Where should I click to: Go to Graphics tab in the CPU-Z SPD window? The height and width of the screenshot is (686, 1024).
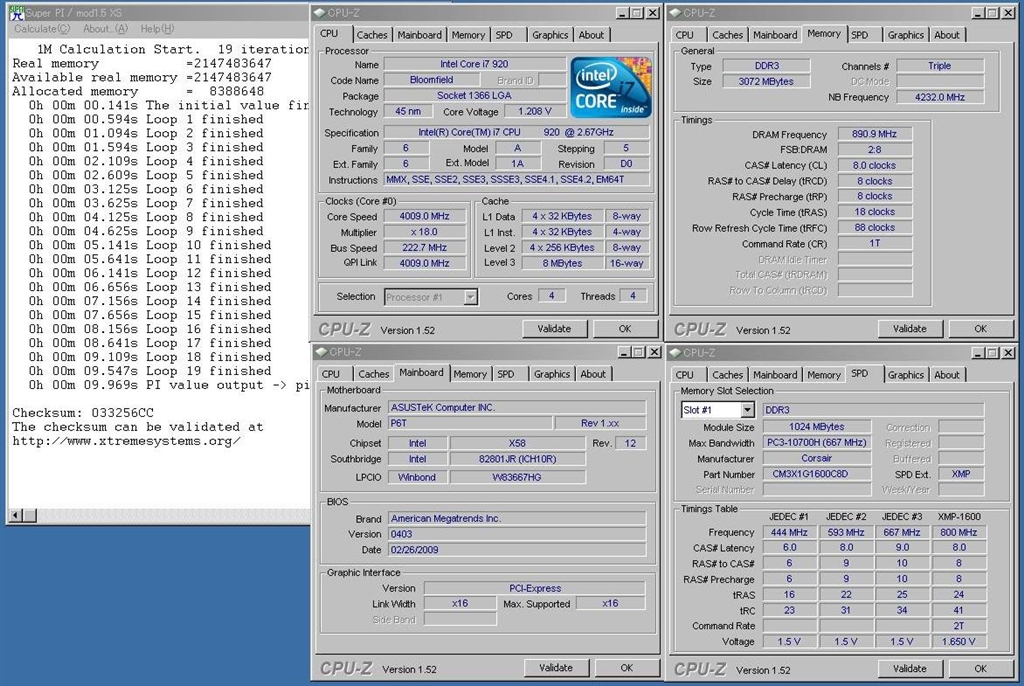(905, 375)
